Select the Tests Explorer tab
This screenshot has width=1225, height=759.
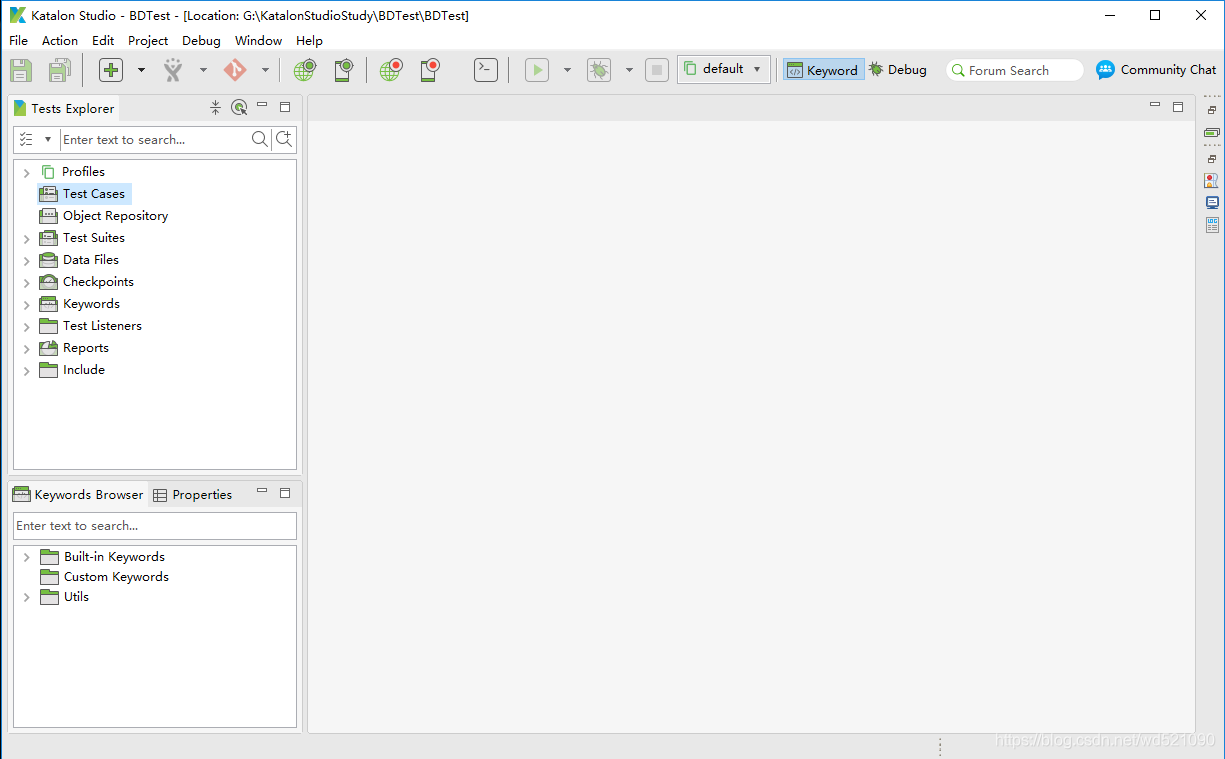pos(64,108)
